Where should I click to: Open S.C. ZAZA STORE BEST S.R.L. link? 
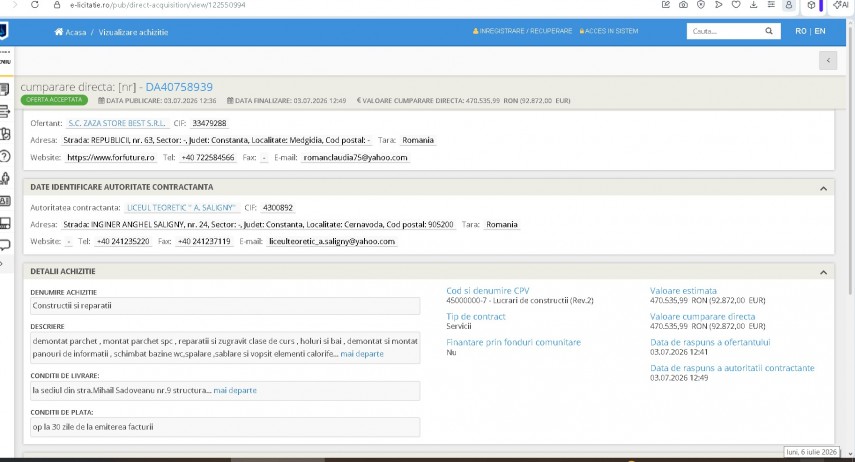tap(117, 123)
